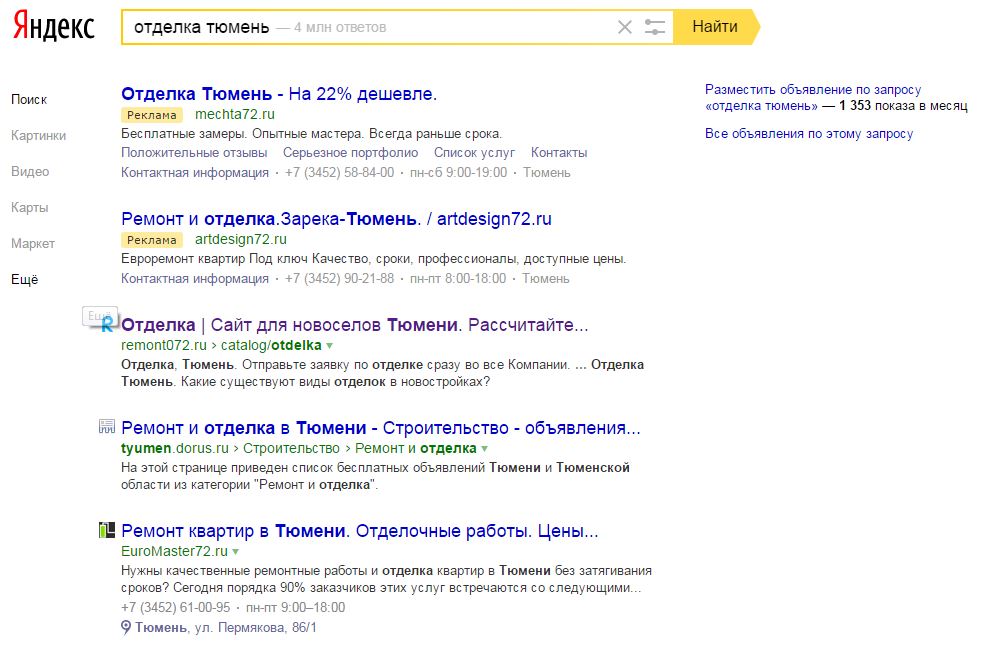
Task: Click the Реклама label under artdesign72.ru ad
Action: click(152, 240)
